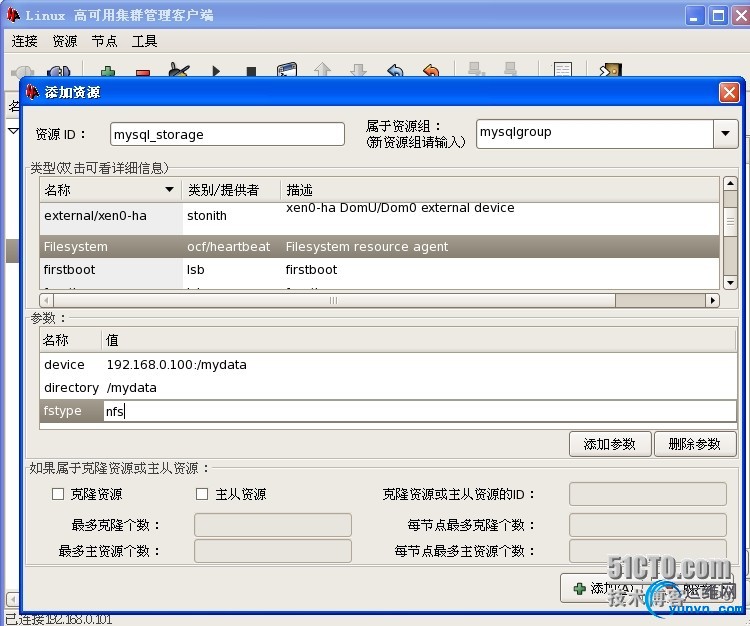This screenshot has width=750, height=626.
Task: Click the second gray node icon in toolbar
Action: (510, 70)
